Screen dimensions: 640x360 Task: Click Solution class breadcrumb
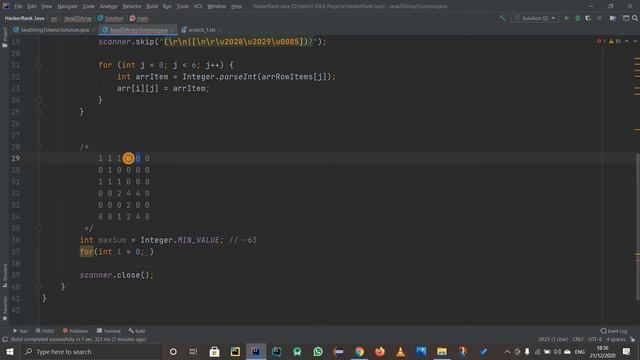(111, 18)
